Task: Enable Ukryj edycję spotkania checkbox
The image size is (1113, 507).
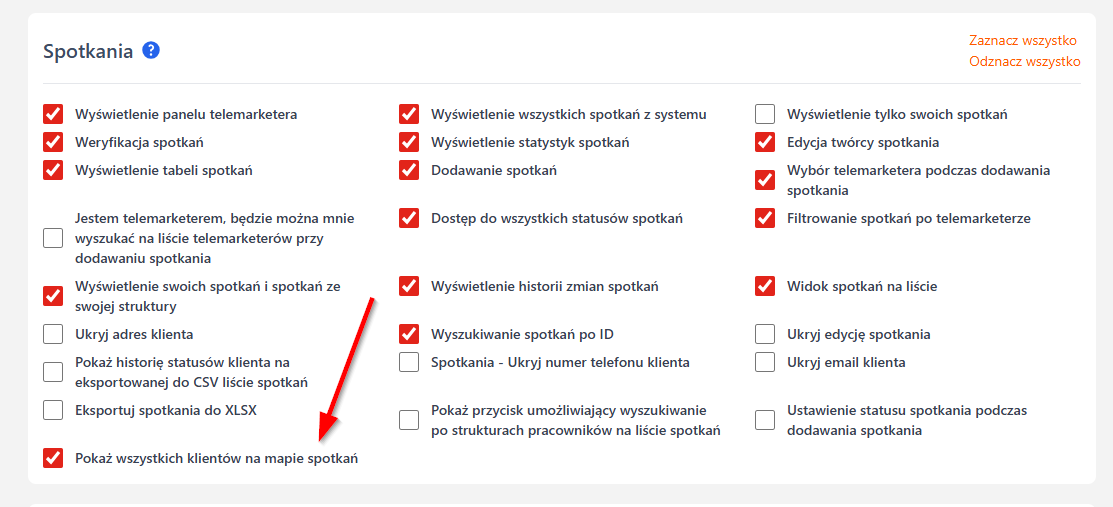Action: pyautogui.click(x=765, y=334)
